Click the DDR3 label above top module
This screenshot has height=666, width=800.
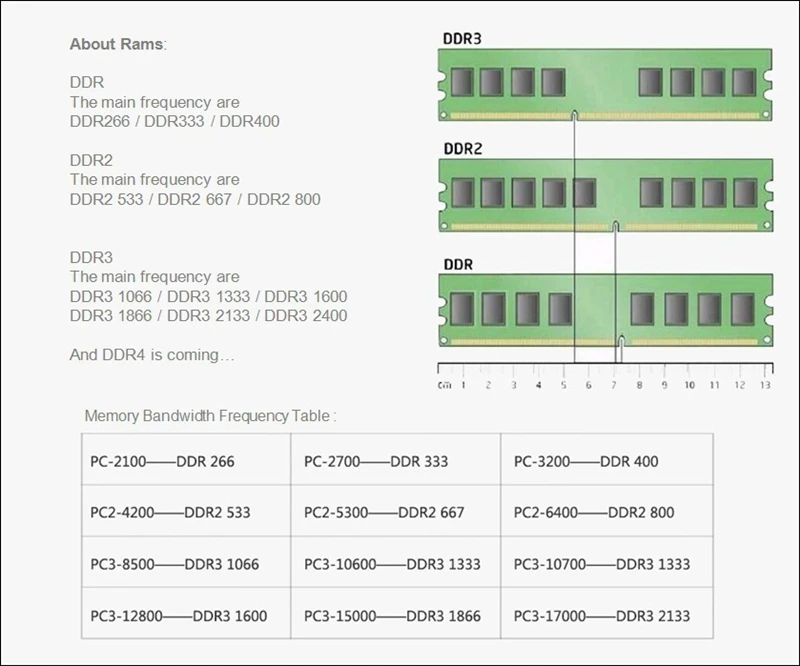tap(462, 39)
